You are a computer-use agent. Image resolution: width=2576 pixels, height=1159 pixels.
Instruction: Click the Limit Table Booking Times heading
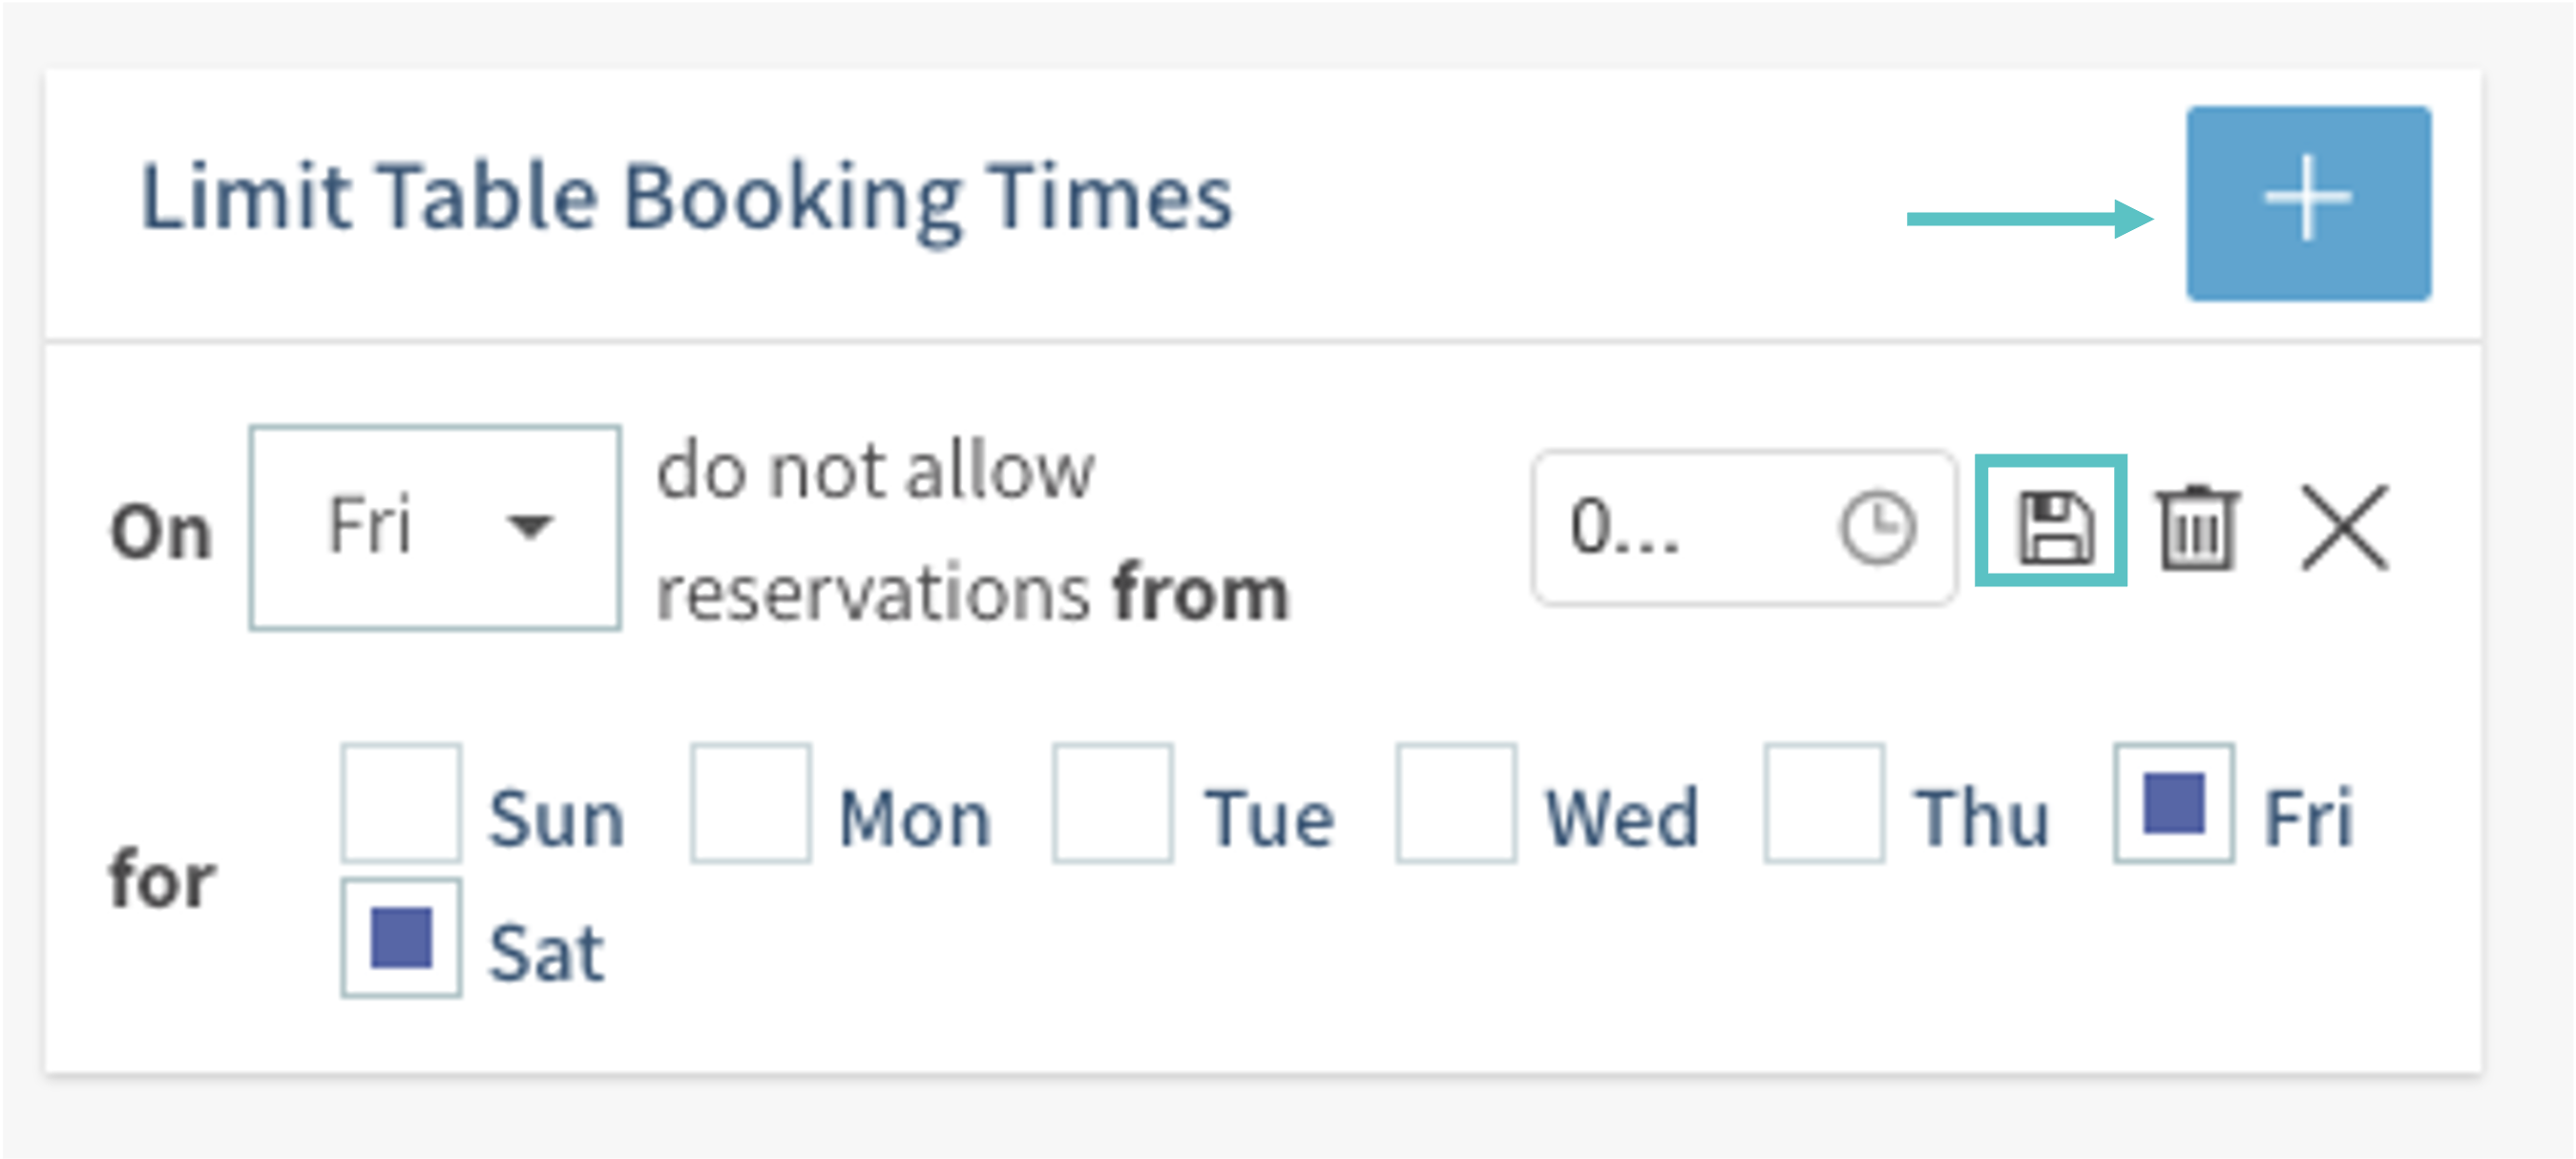[x=686, y=198]
